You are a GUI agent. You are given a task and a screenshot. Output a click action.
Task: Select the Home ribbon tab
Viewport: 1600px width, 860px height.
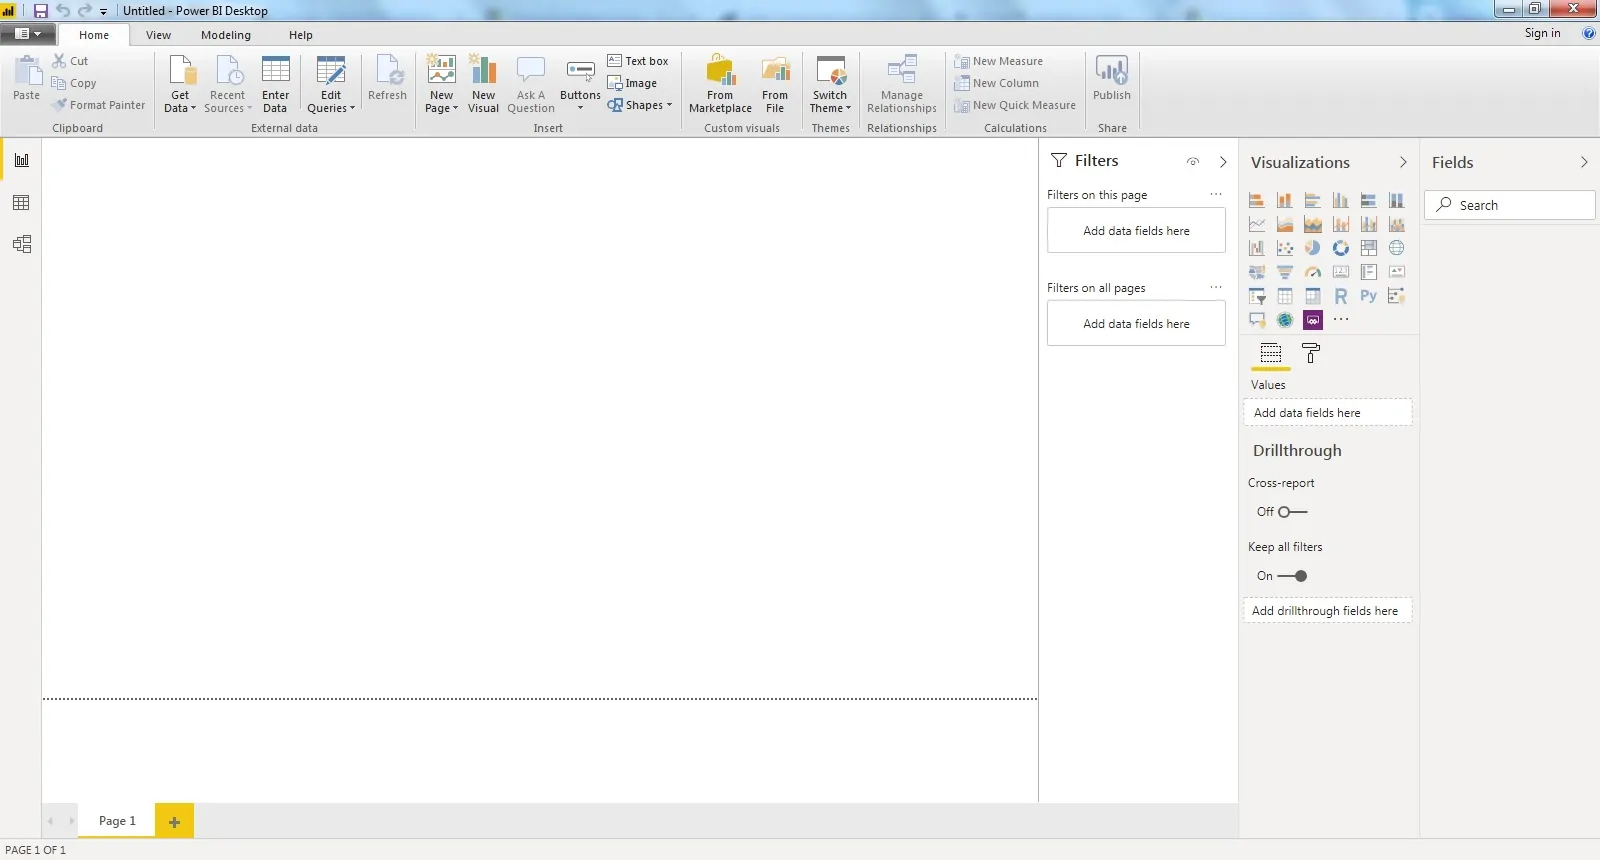coord(94,35)
